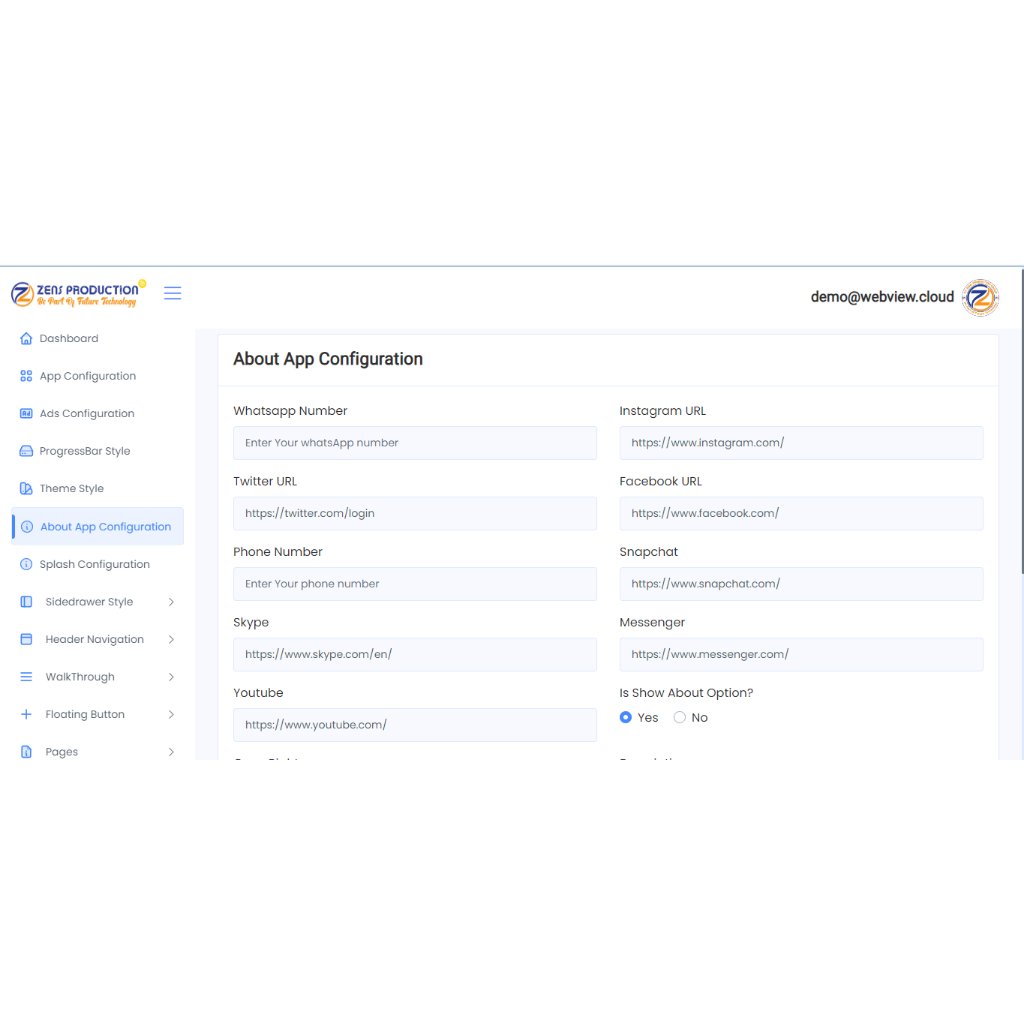The width and height of the screenshot is (1024, 1024).
Task: Select No for Show About Option
Action: 680,718
